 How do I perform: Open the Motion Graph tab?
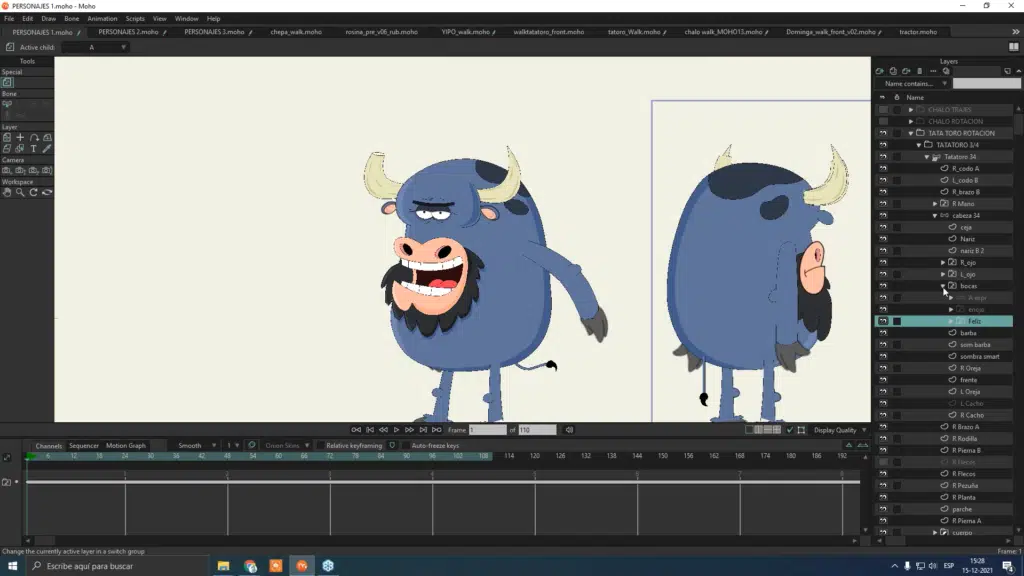point(125,445)
